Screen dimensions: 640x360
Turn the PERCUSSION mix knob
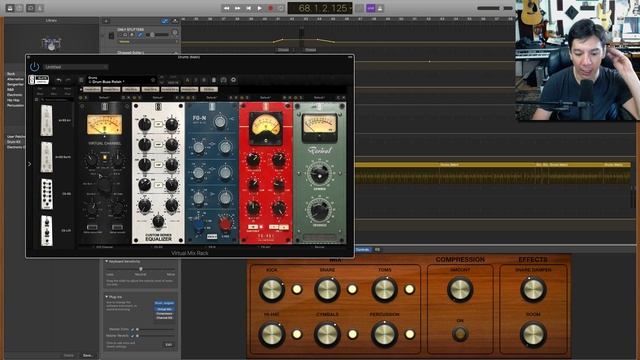tap(384, 334)
